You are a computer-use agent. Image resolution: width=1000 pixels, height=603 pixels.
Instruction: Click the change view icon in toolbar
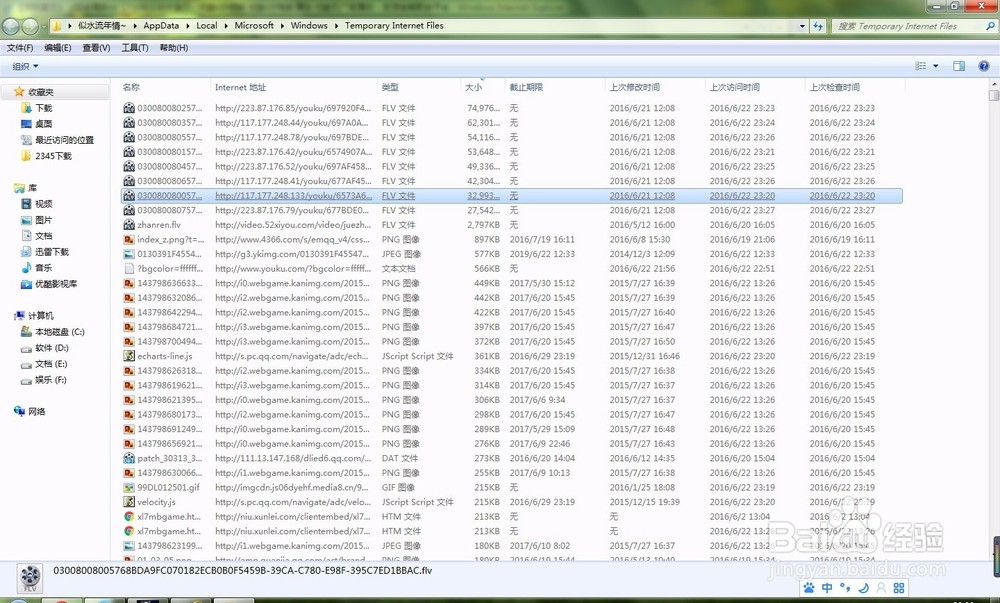click(x=921, y=66)
